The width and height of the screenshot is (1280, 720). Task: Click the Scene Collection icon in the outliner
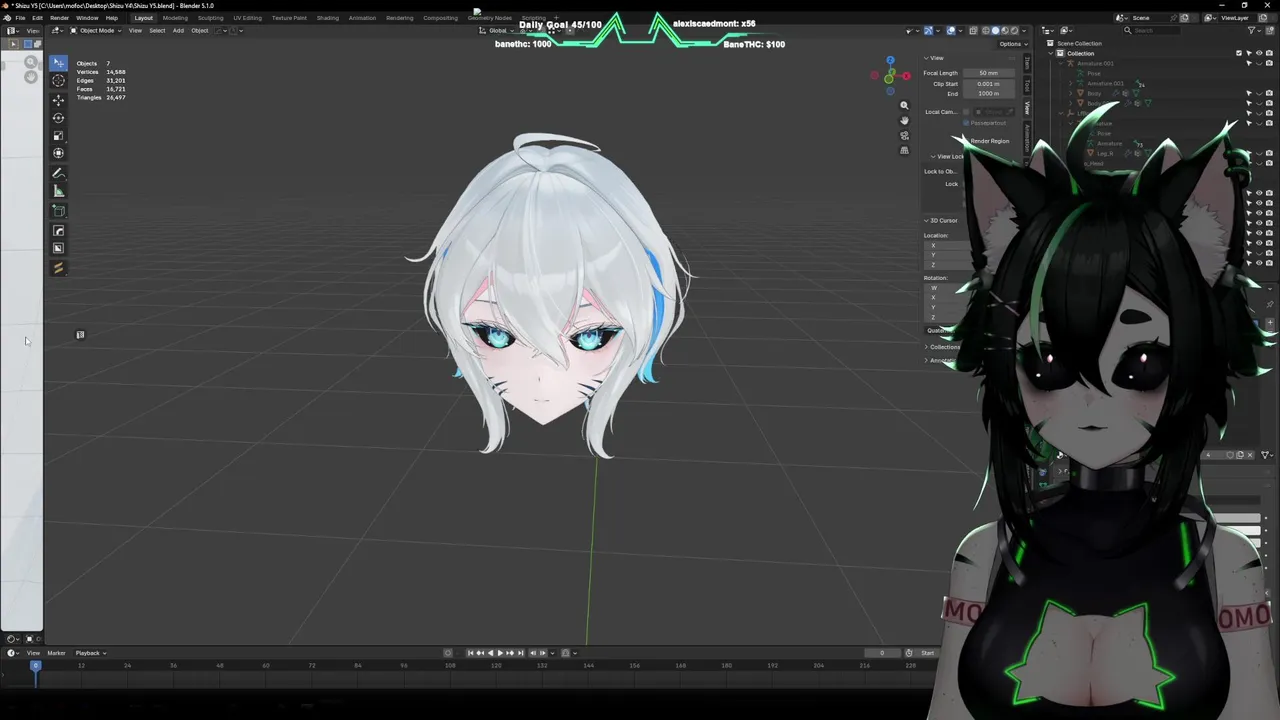point(1050,43)
